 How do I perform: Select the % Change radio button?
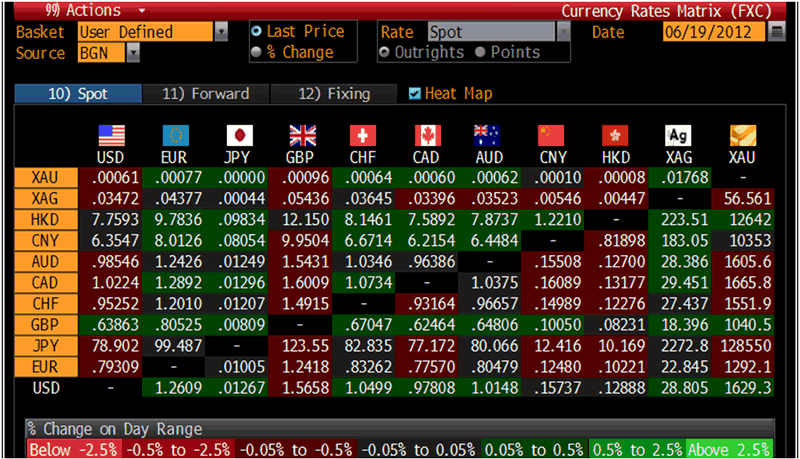coord(256,52)
